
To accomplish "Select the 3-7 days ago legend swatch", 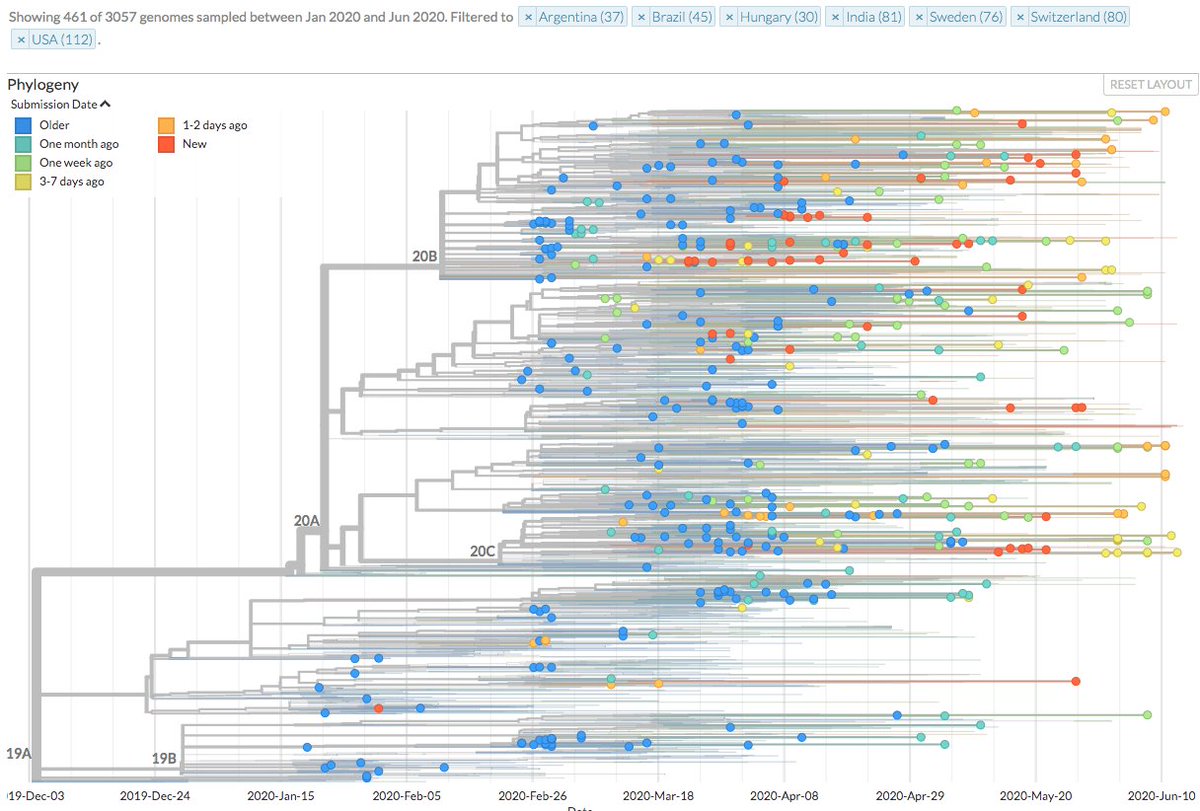I will point(21,182).
